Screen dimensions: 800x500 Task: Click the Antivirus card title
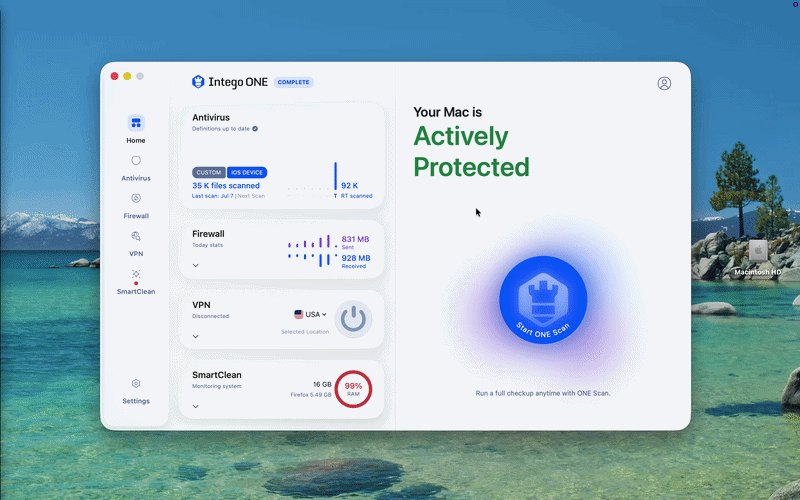point(211,117)
